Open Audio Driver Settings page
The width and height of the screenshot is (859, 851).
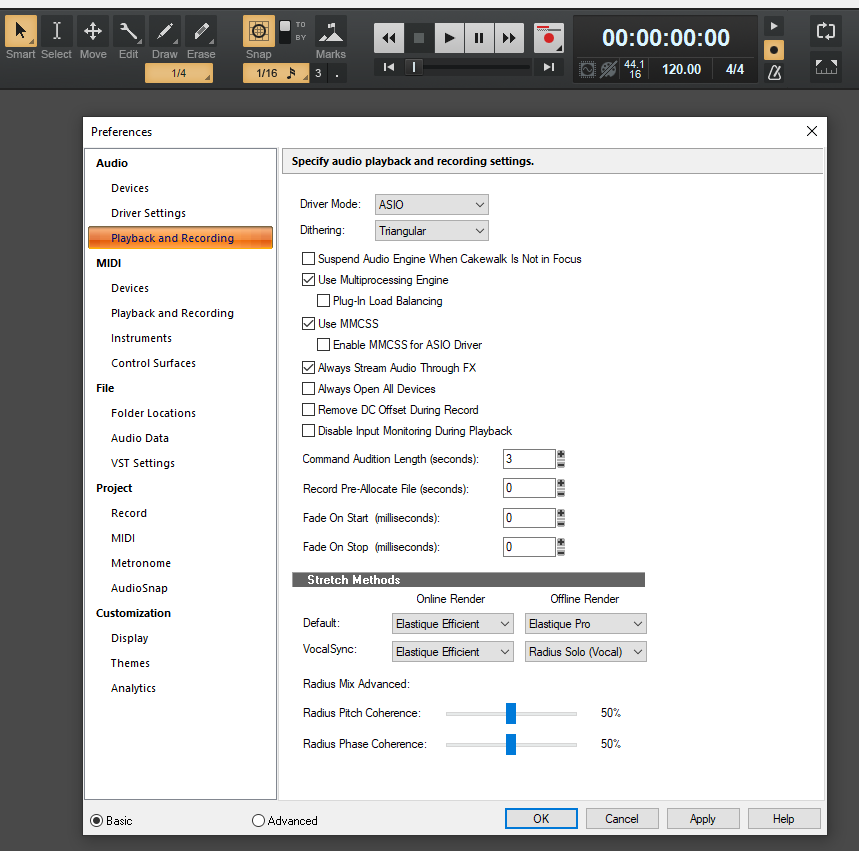click(148, 213)
